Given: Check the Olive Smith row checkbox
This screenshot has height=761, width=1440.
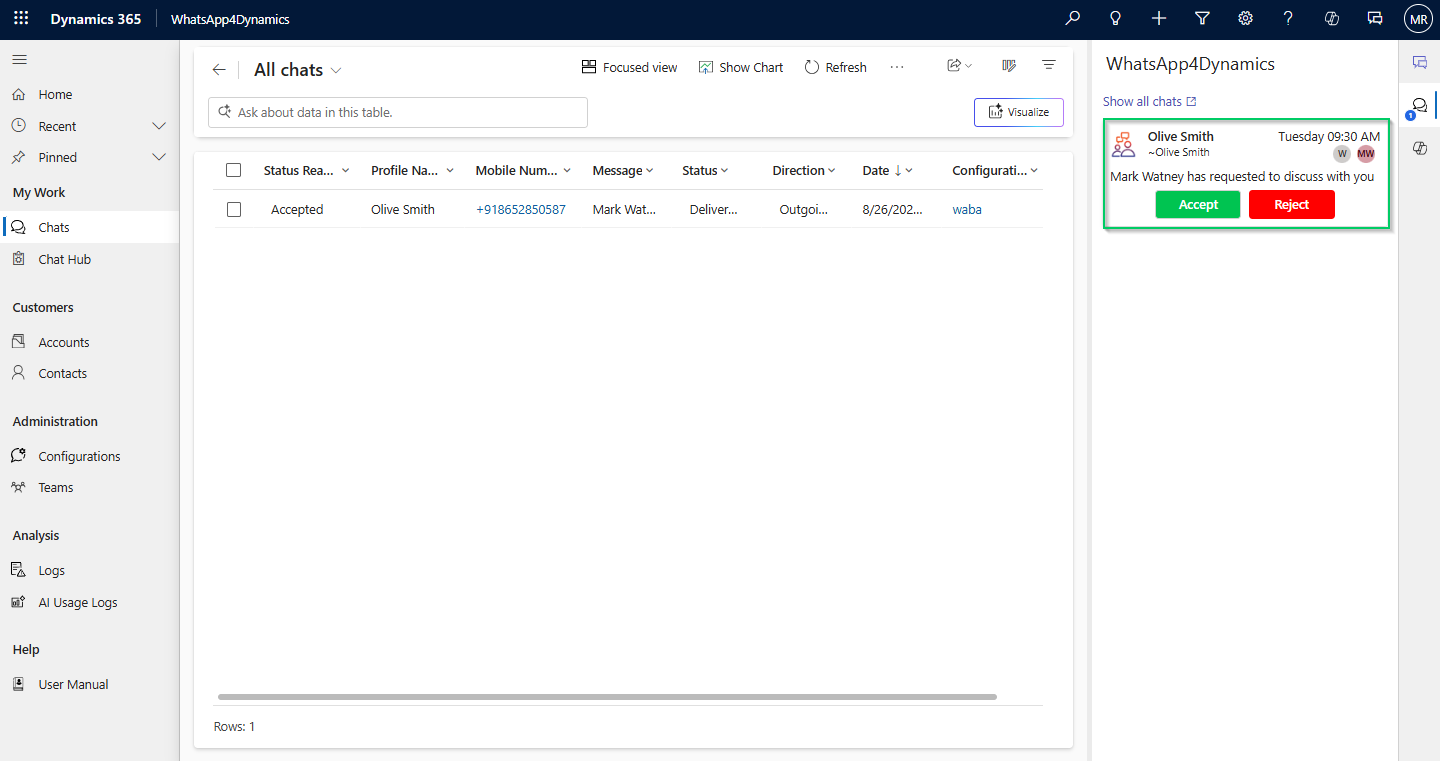Looking at the screenshot, I should point(234,210).
